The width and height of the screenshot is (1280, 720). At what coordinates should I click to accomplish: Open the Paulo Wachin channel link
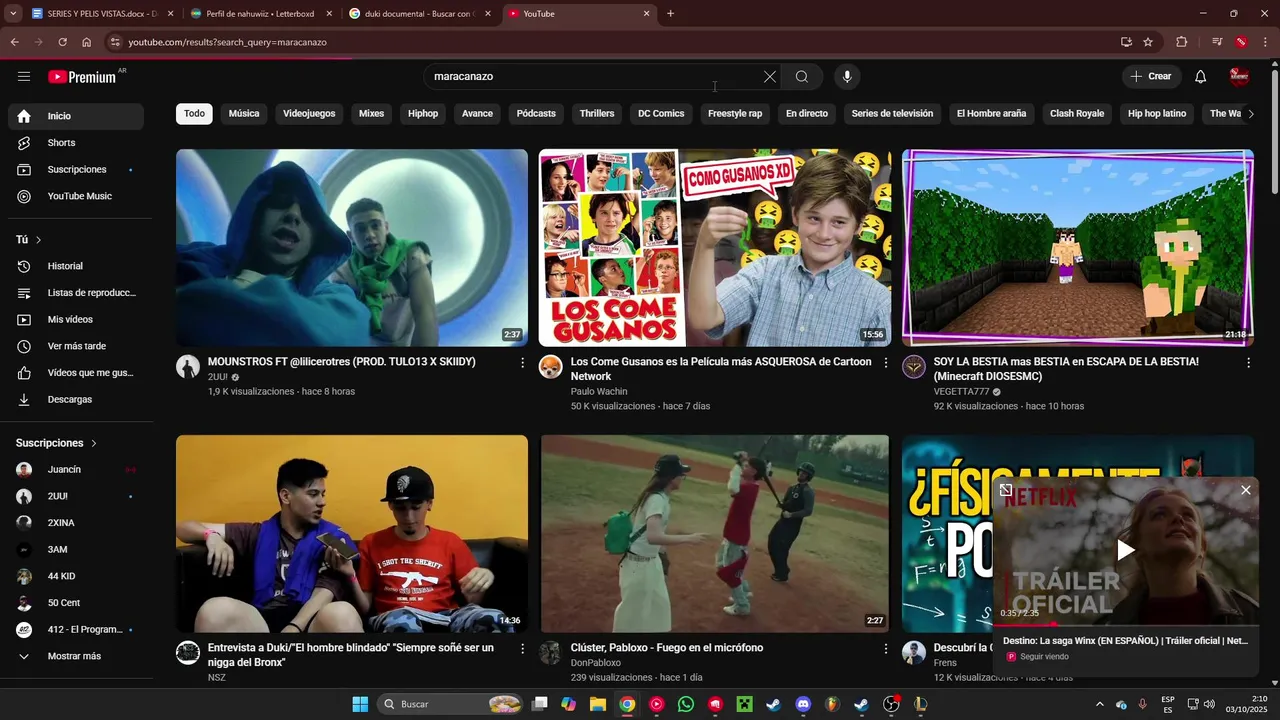599,392
